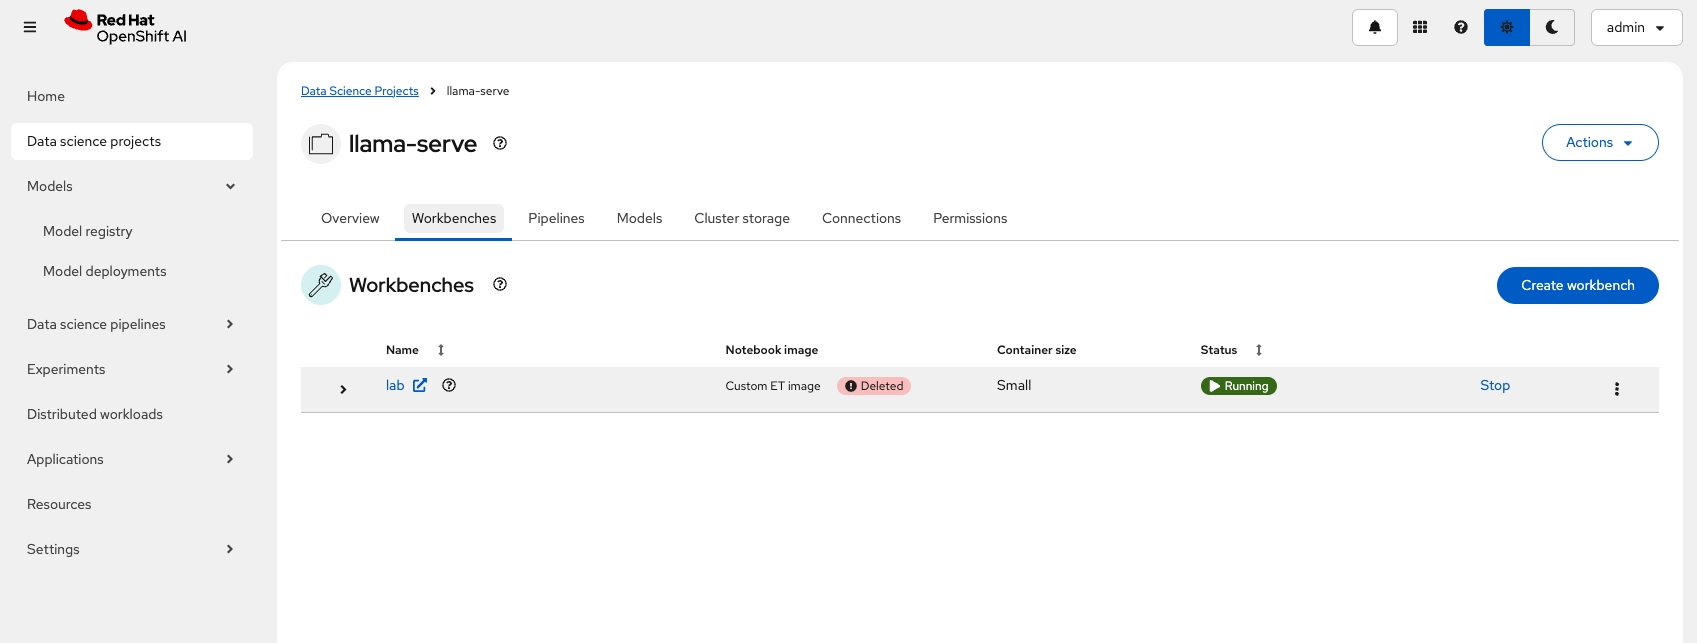Open the Cluster storage tab

tap(742, 218)
